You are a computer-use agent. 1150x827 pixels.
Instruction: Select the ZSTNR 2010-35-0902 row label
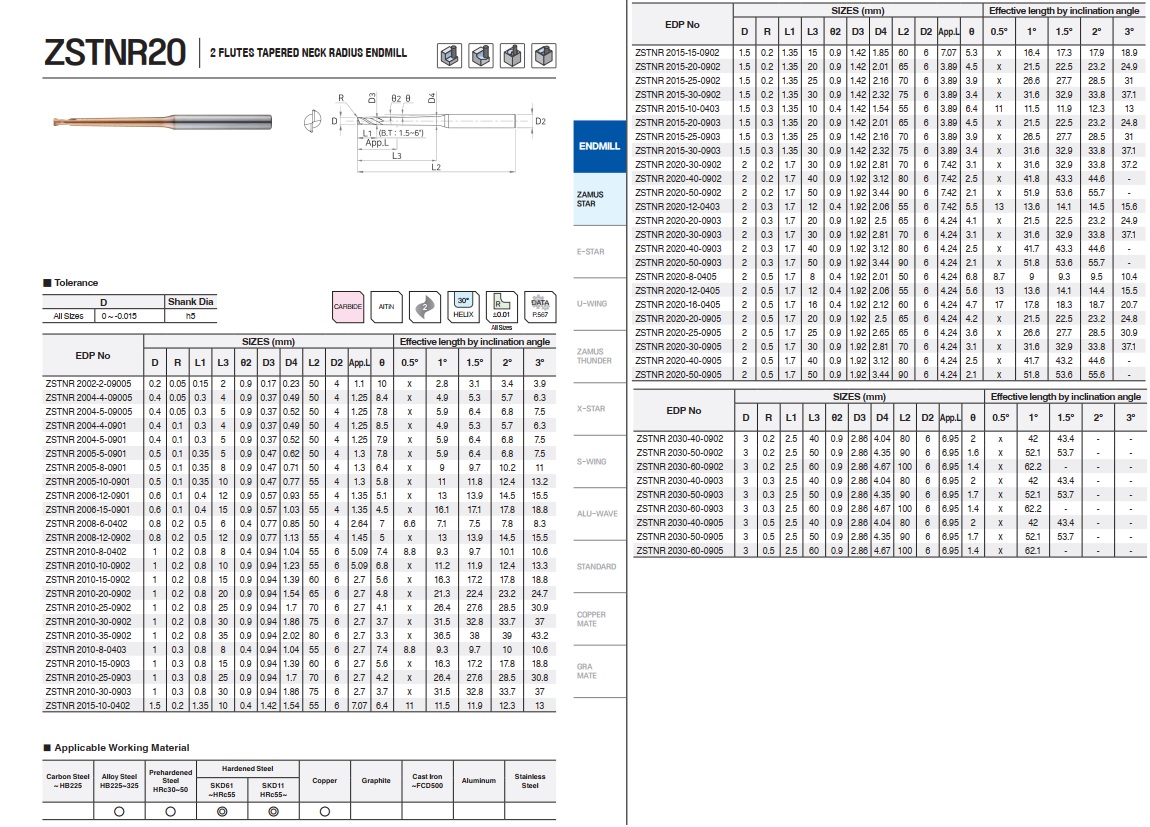pyautogui.click(x=88, y=636)
